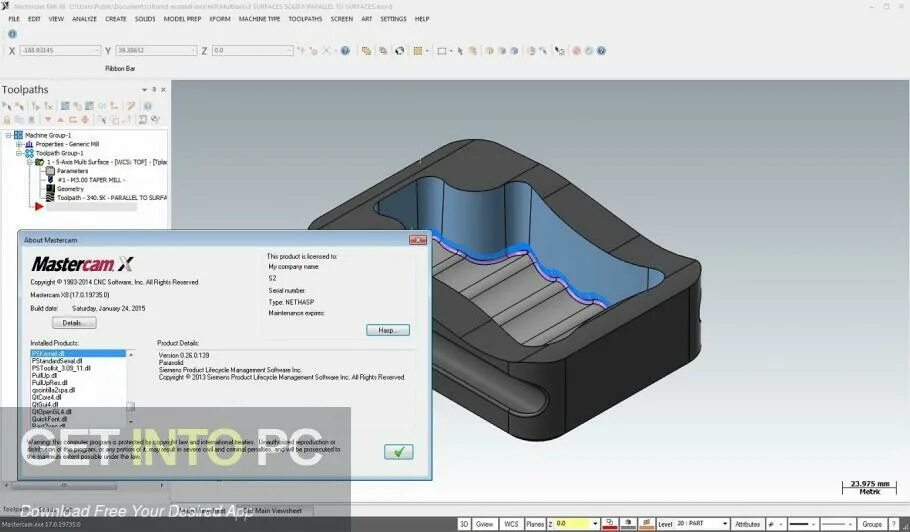Select QtCore4.dll in Installed Products list

coord(46,397)
